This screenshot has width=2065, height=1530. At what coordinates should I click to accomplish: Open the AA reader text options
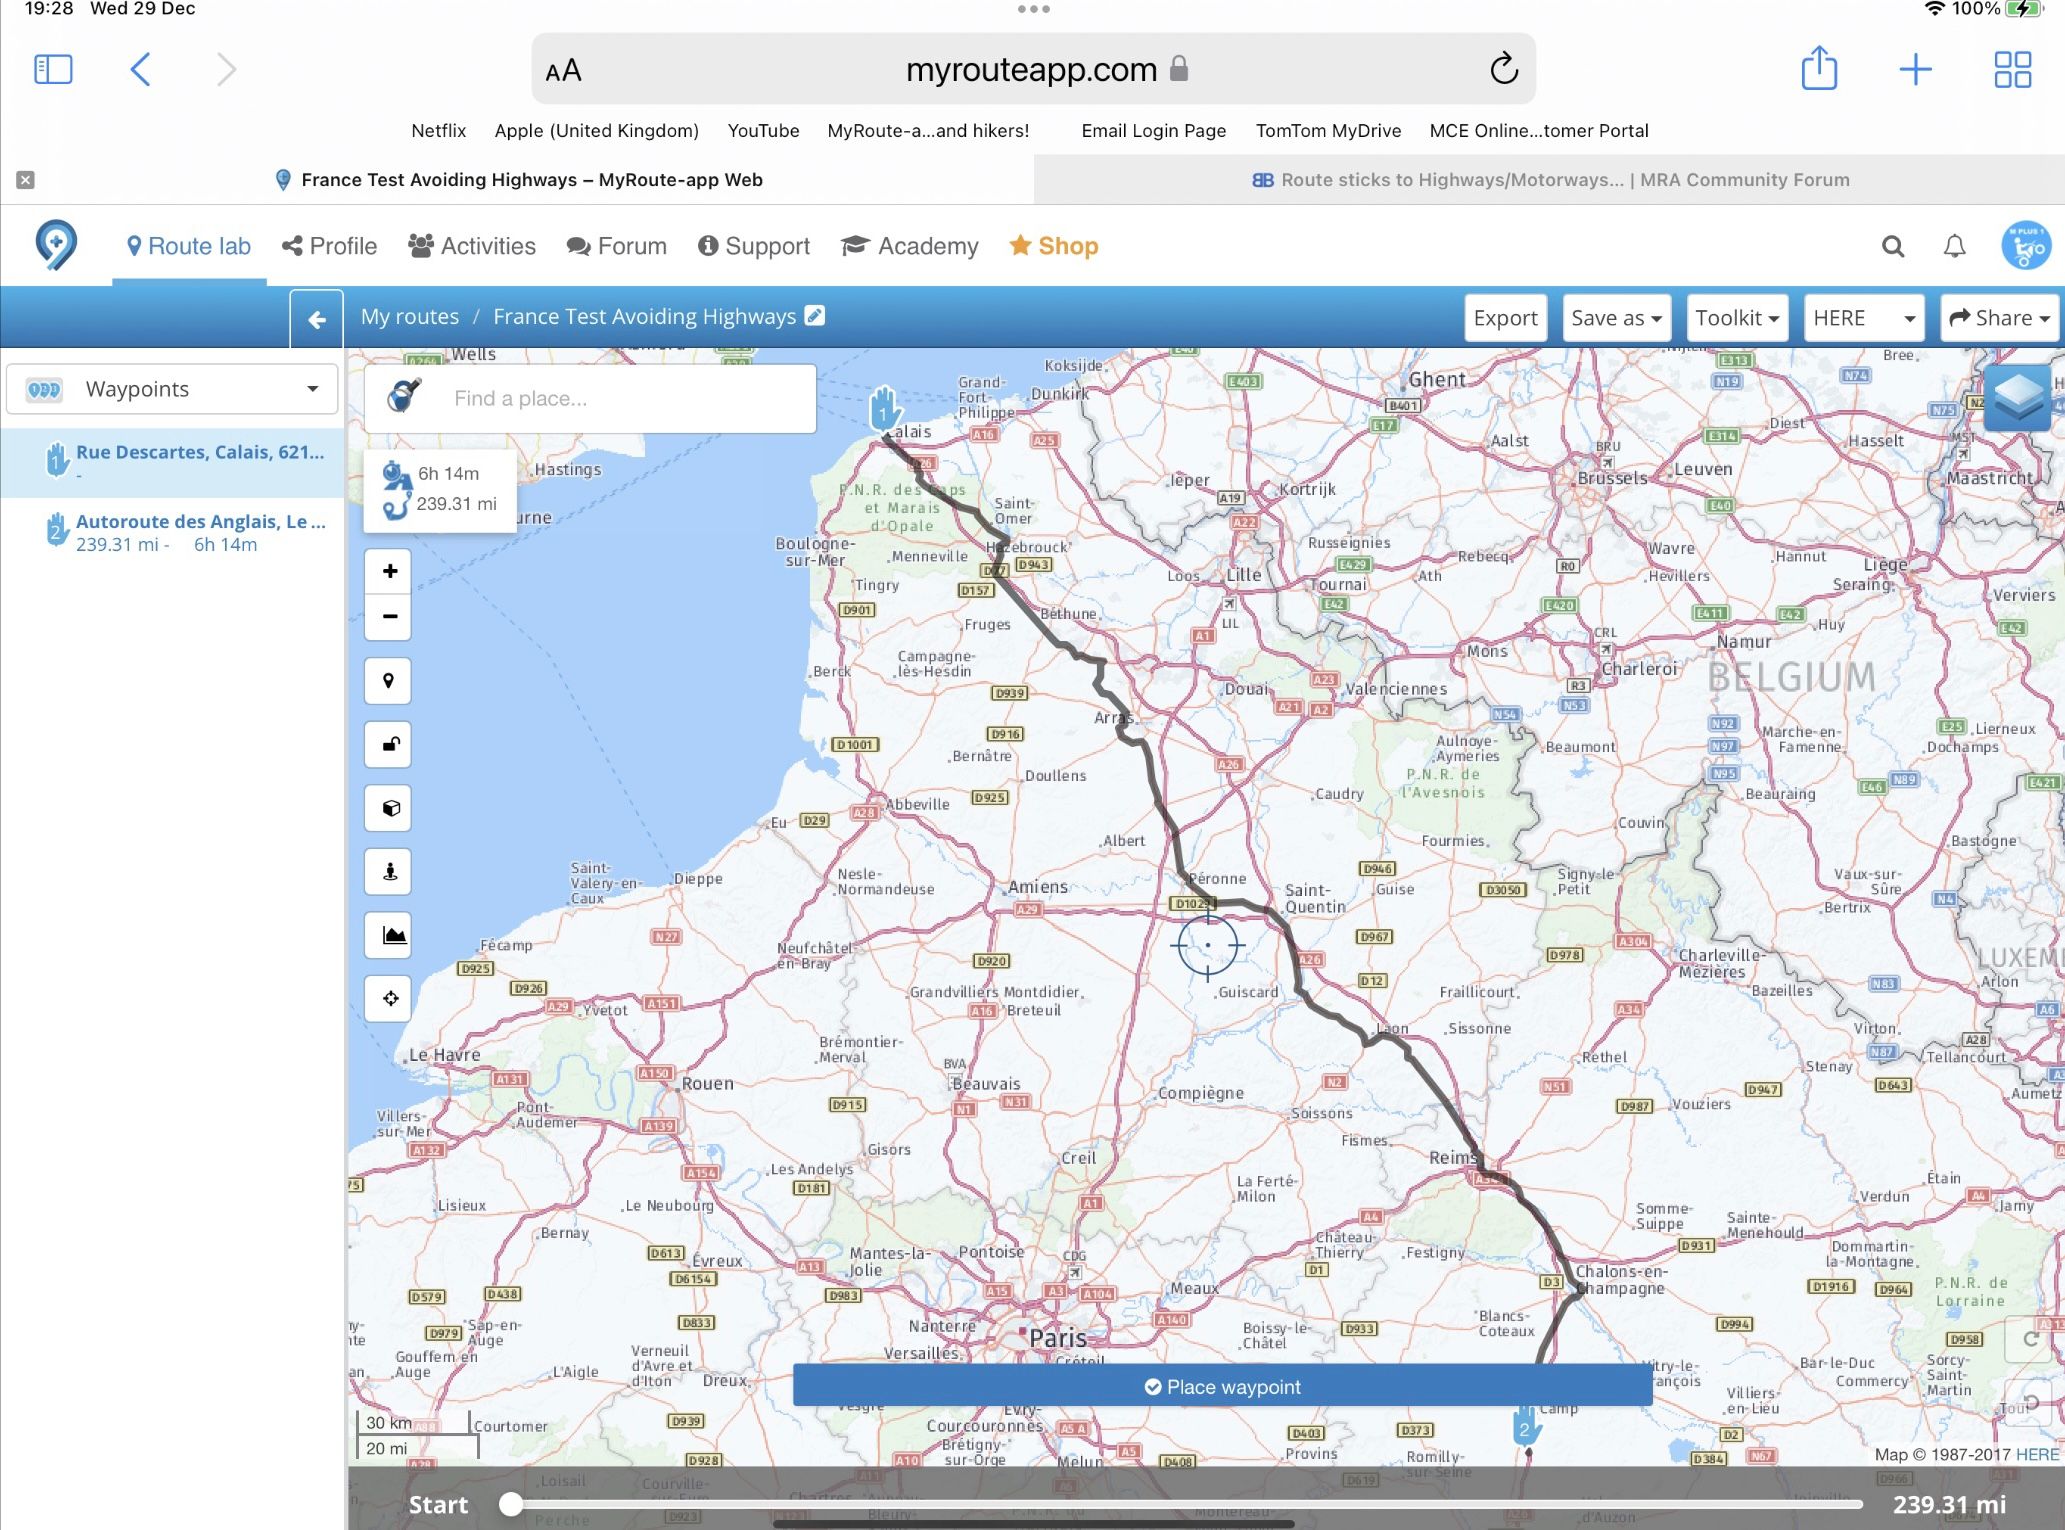[x=563, y=70]
